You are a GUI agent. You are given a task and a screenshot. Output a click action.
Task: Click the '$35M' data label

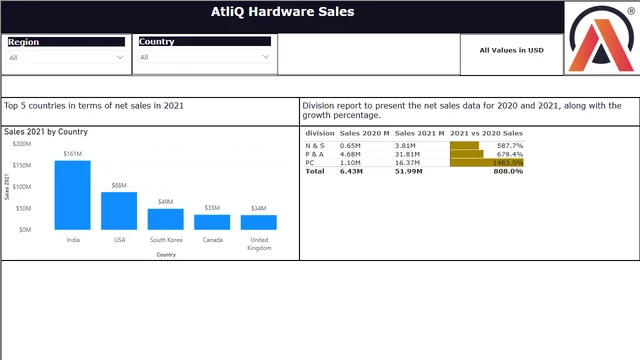(x=212, y=208)
